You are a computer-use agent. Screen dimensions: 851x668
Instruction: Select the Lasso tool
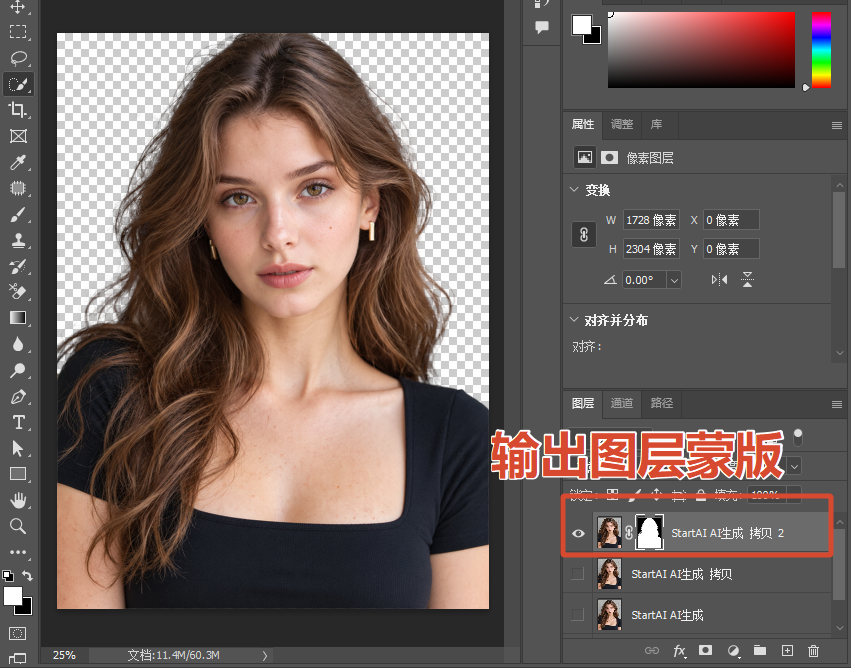(18, 58)
